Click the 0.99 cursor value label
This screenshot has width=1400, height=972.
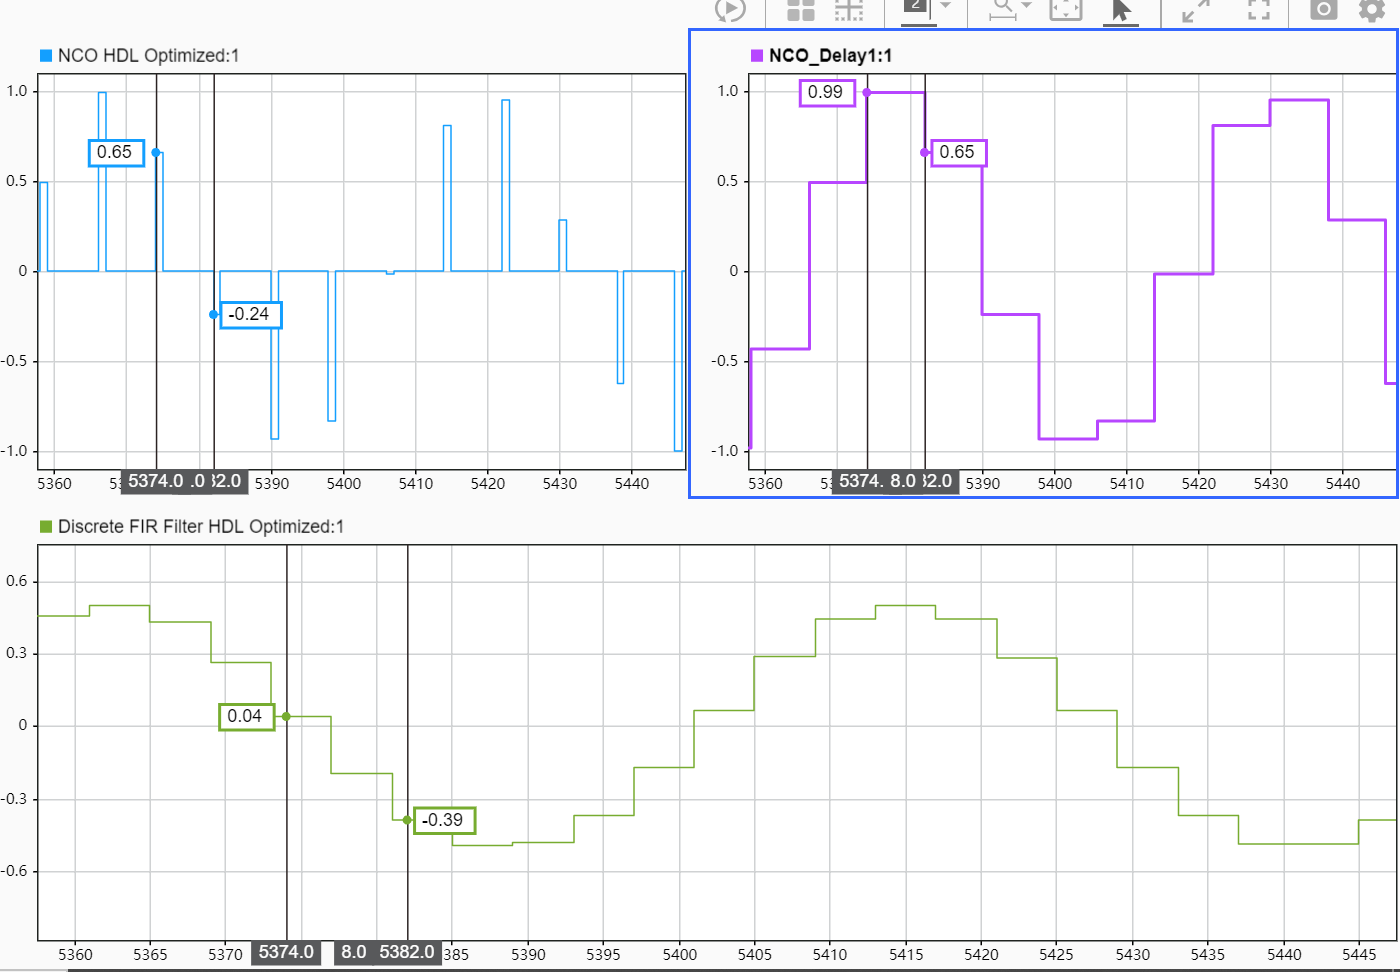click(x=827, y=91)
